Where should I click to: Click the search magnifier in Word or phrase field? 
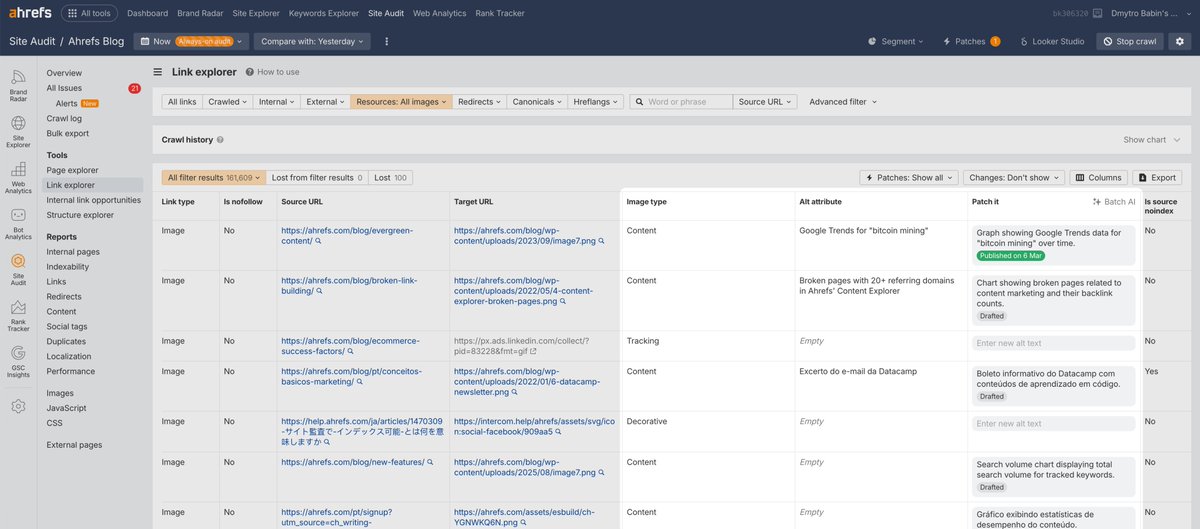(639, 102)
